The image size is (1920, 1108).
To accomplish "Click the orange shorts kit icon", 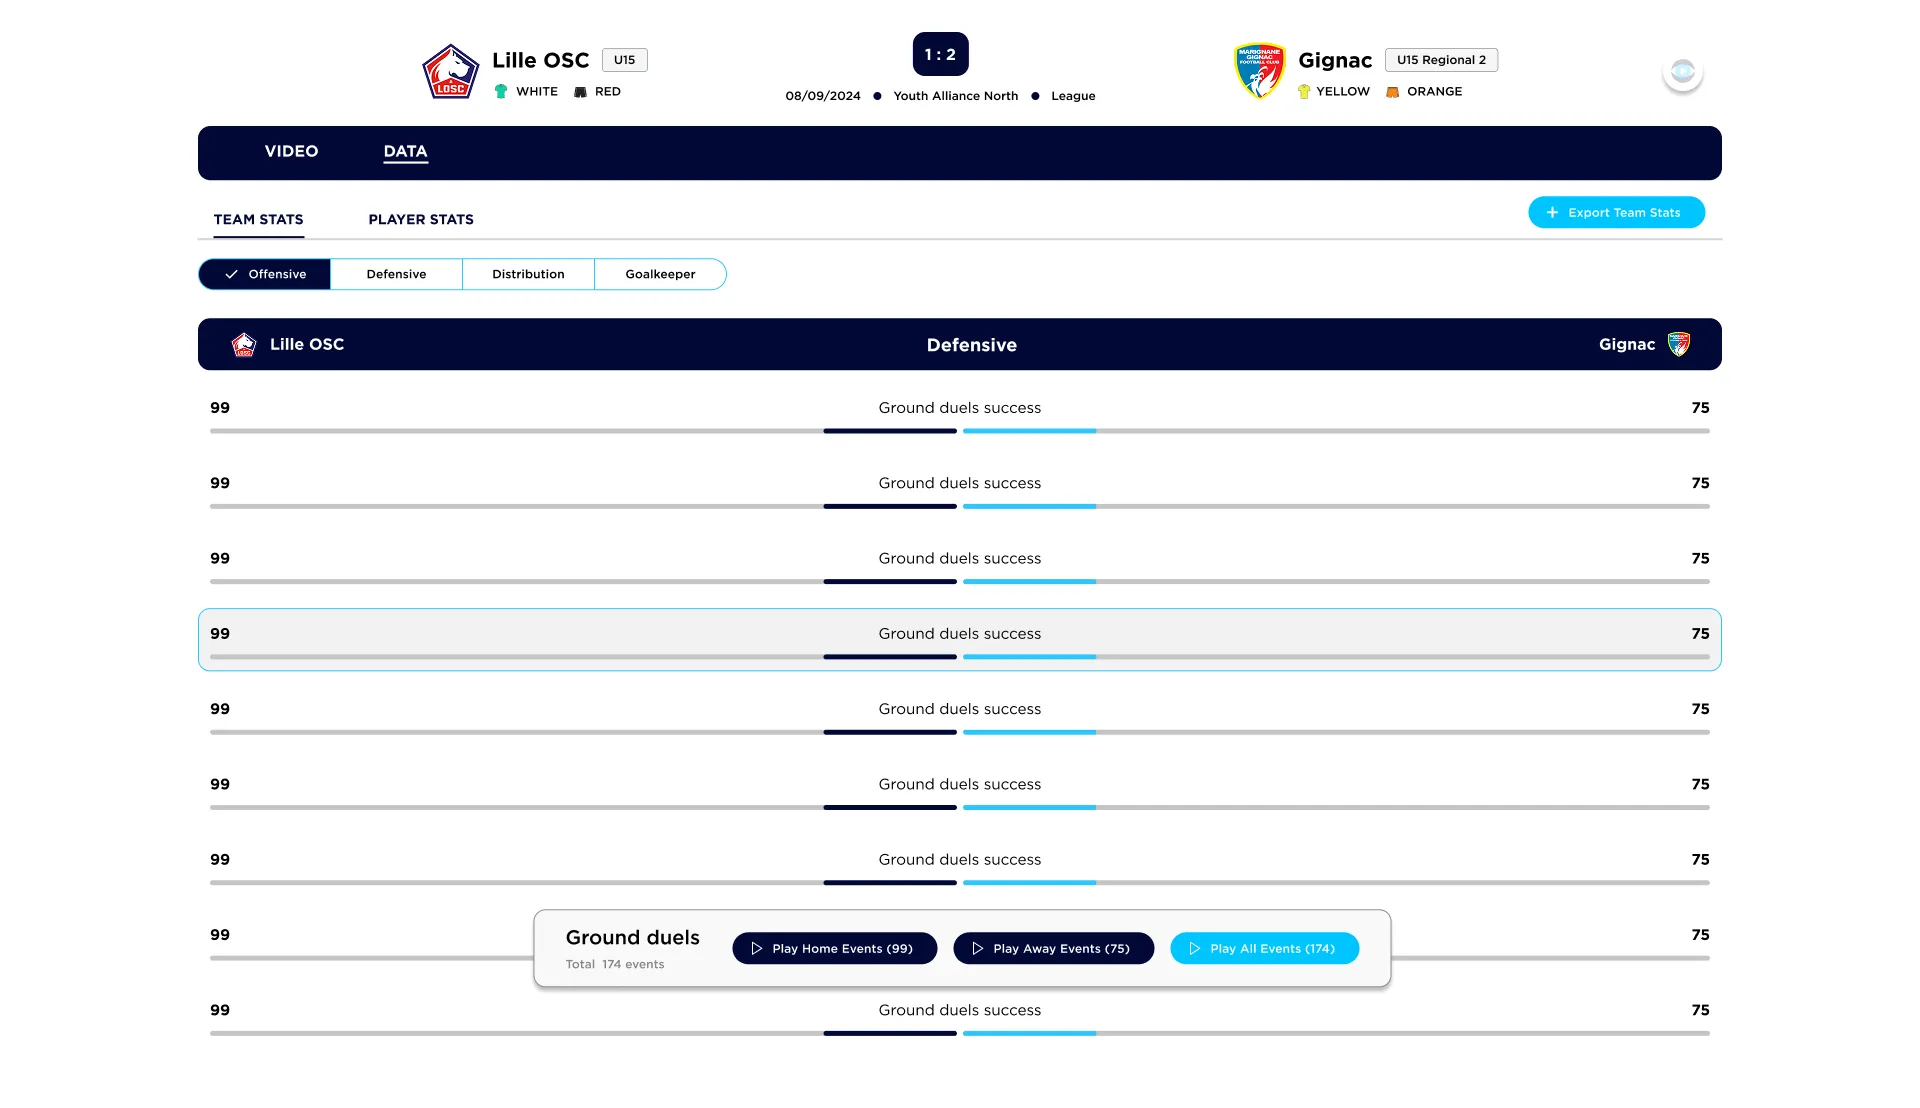I will pyautogui.click(x=1392, y=91).
